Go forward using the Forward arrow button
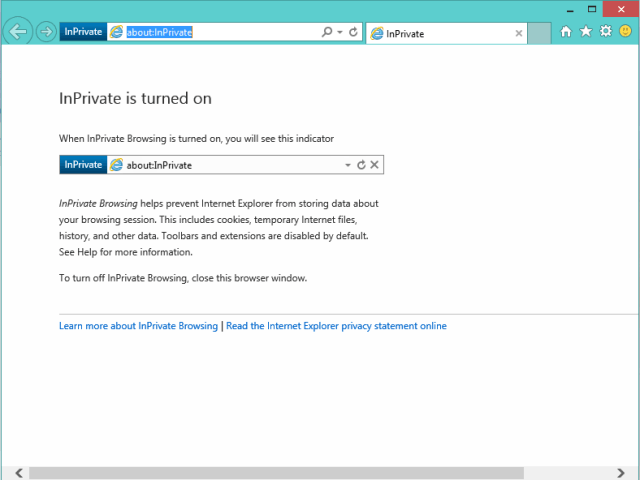Image resolution: width=640 pixels, height=480 pixels. tap(46, 31)
